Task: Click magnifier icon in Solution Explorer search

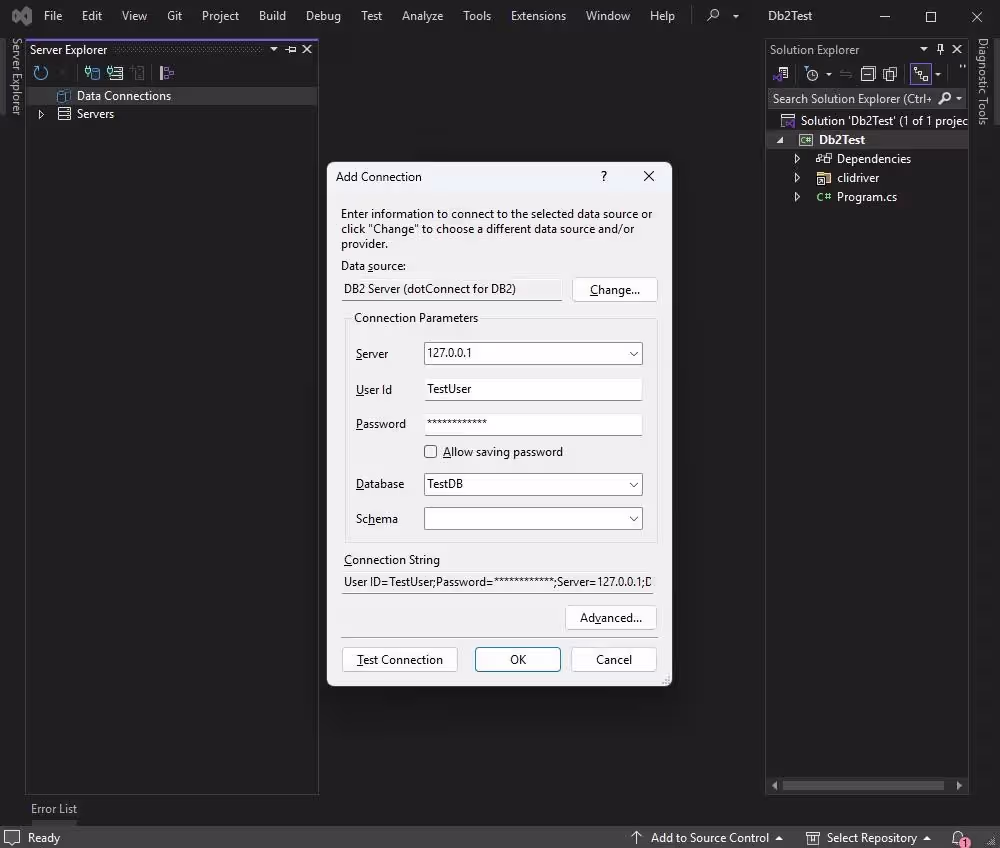Action: tap(945, 98)
